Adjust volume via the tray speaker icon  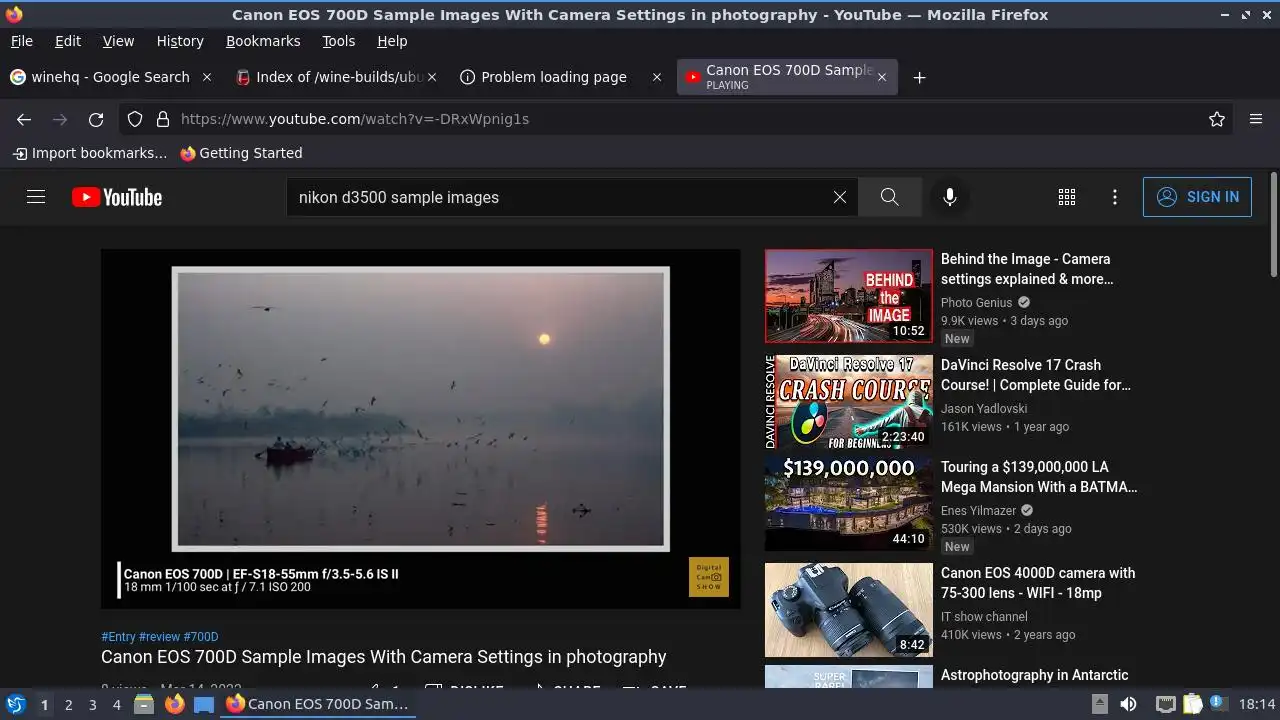pos(1128,704)
